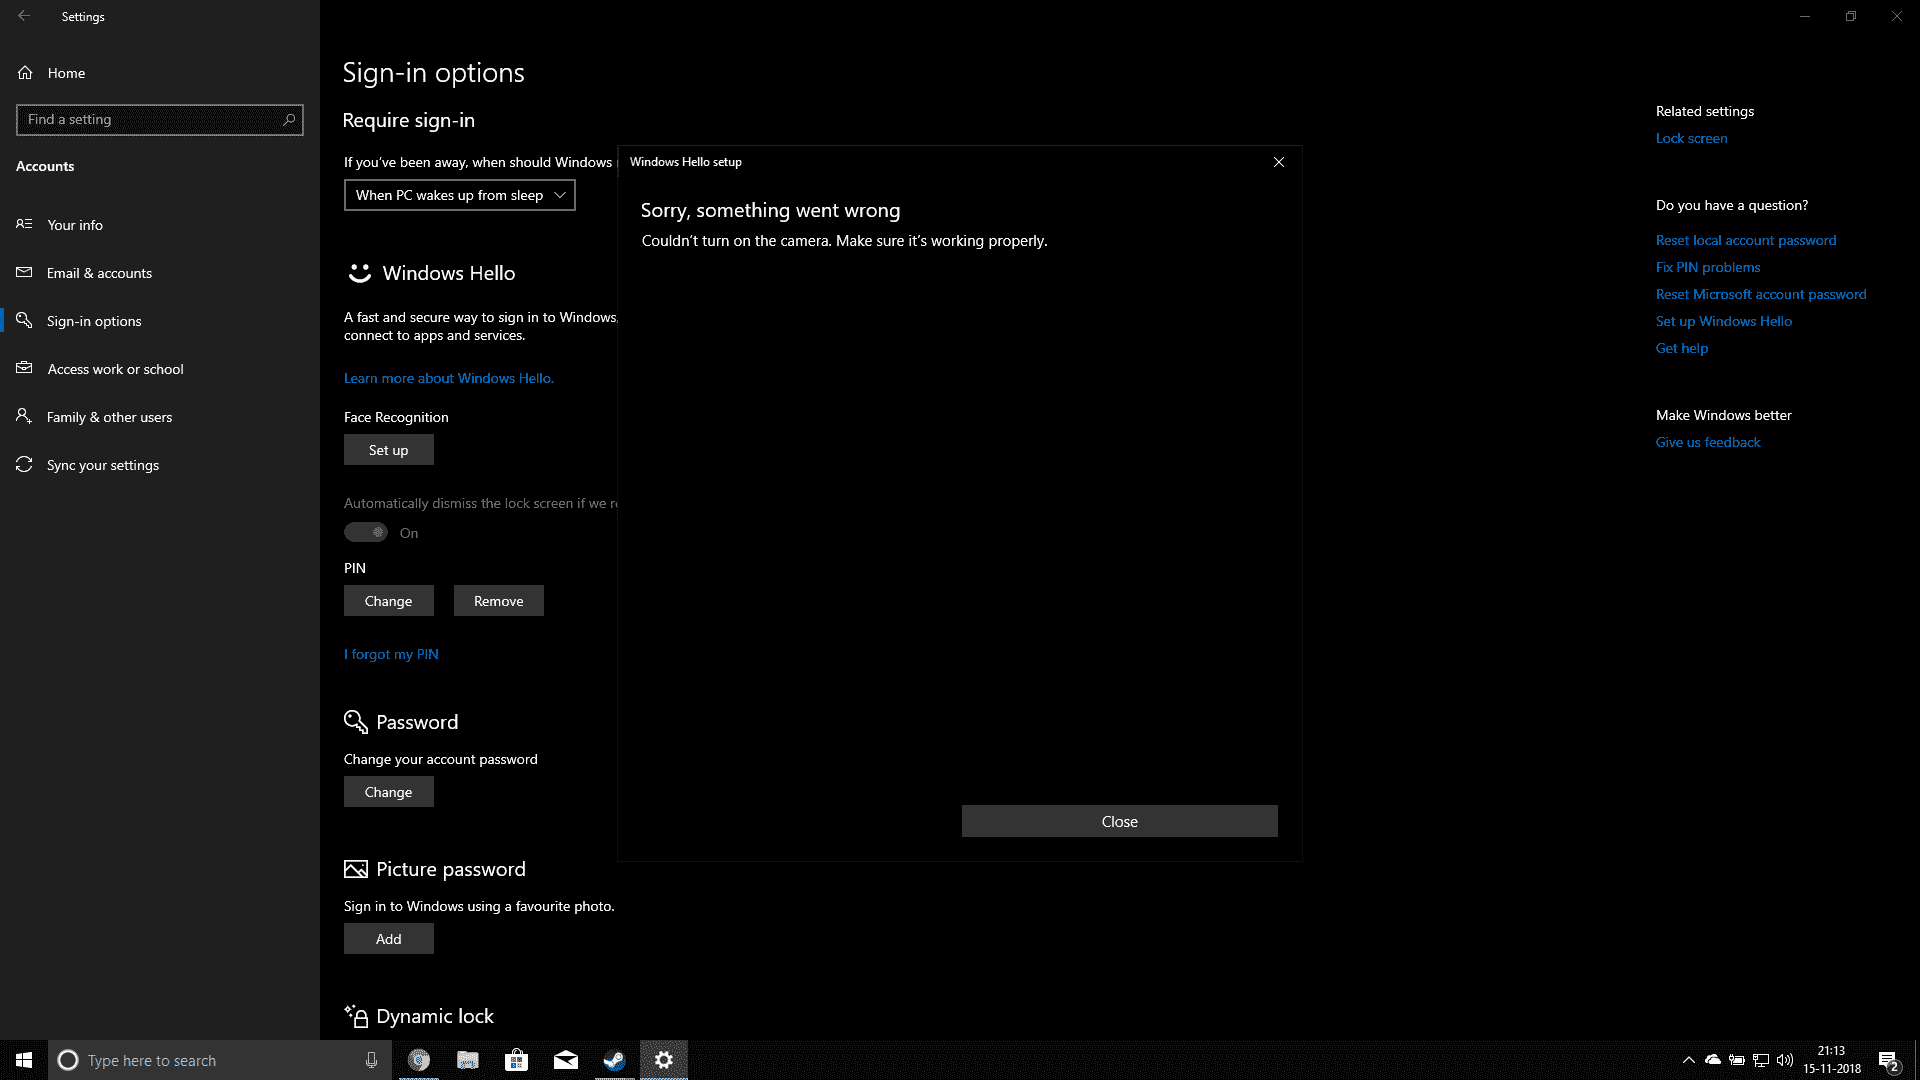
Task: Click the Password key icon
Action: pyautogui.click(x=355, y=721)
